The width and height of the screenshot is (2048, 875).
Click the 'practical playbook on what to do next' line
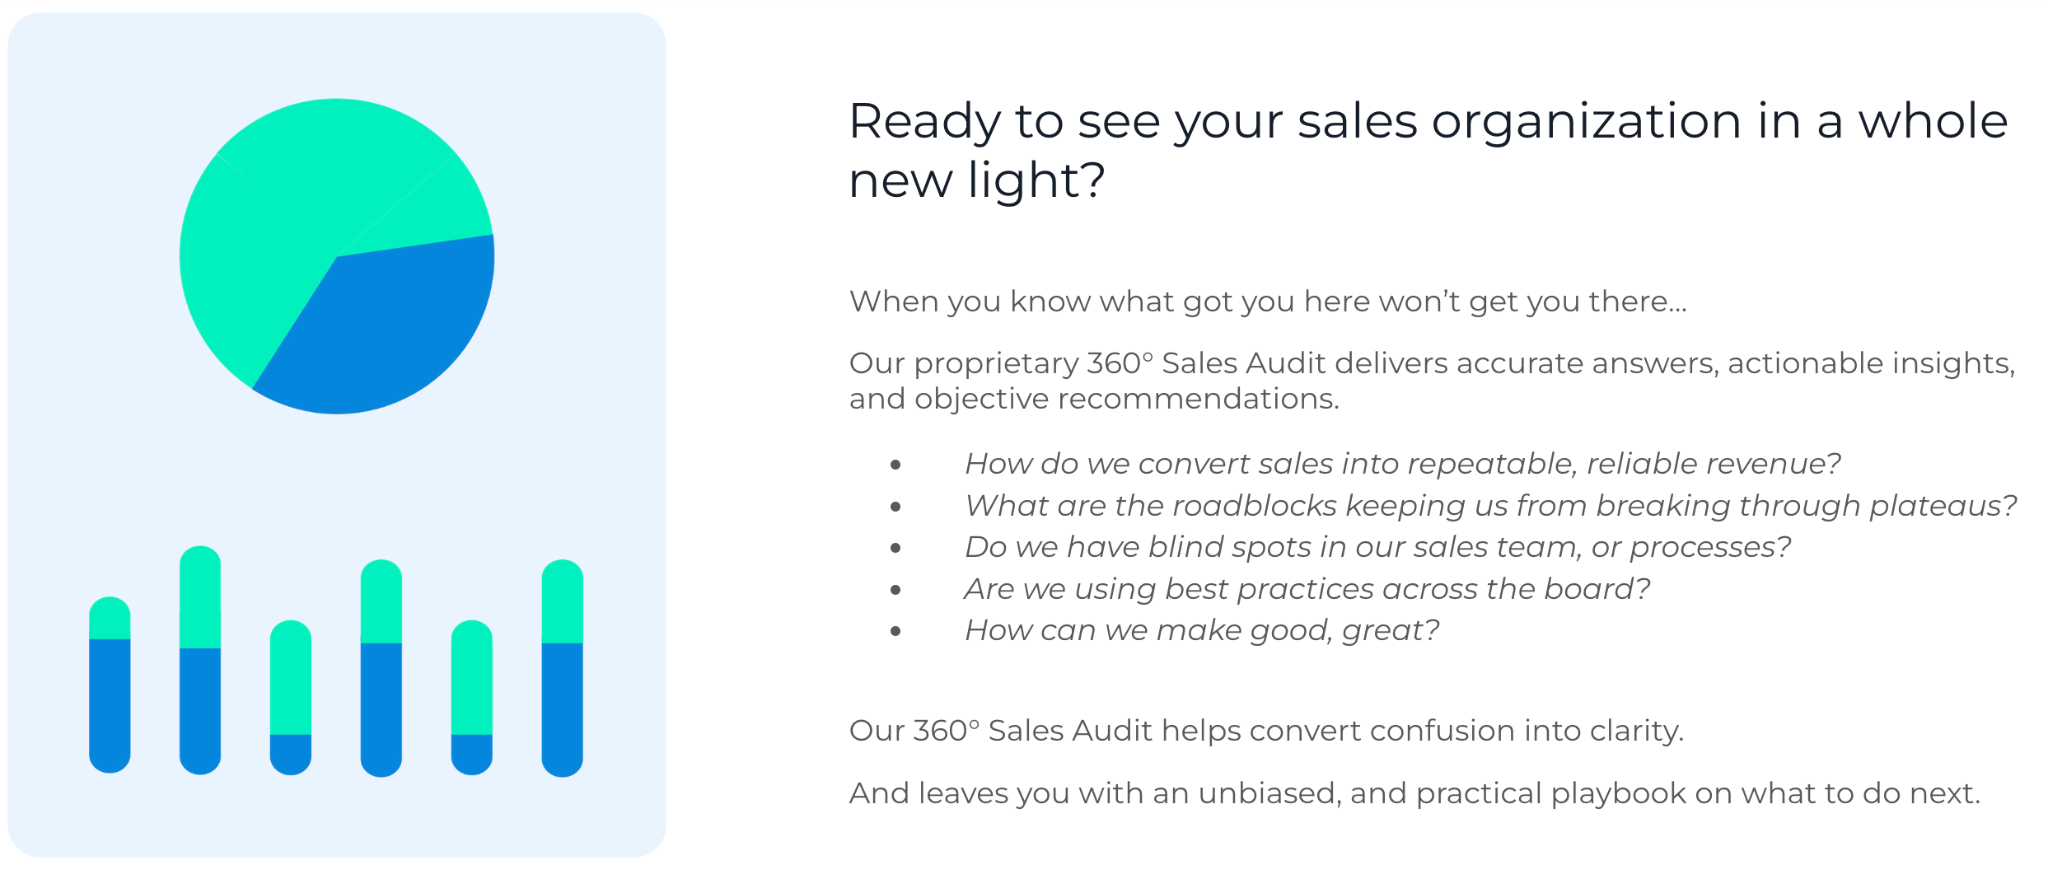(x=1414, y=793)
